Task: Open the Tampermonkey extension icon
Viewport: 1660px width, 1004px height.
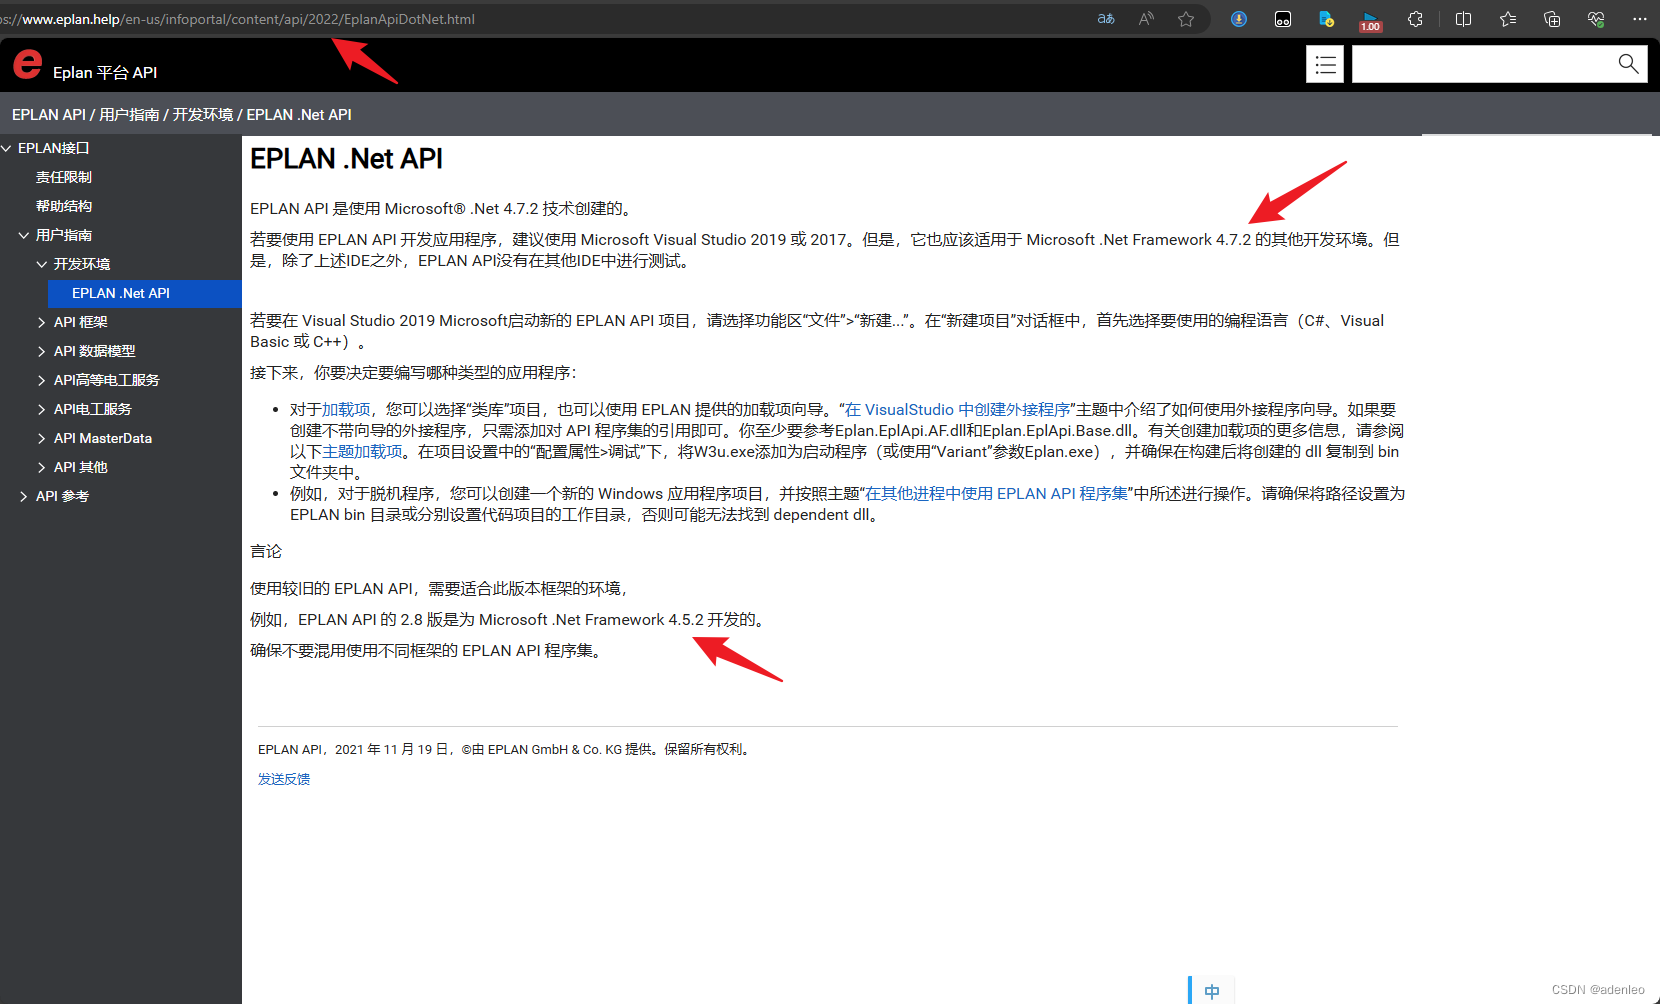Action: click(x=1283, y=19)
